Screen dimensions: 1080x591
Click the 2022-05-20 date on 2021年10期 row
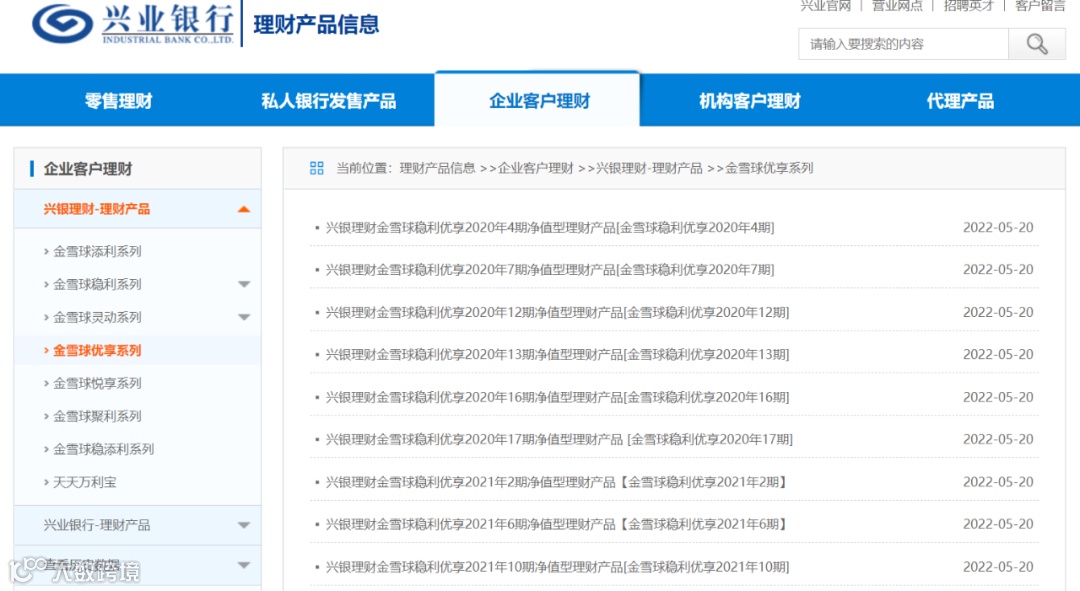tap(998, 566)
